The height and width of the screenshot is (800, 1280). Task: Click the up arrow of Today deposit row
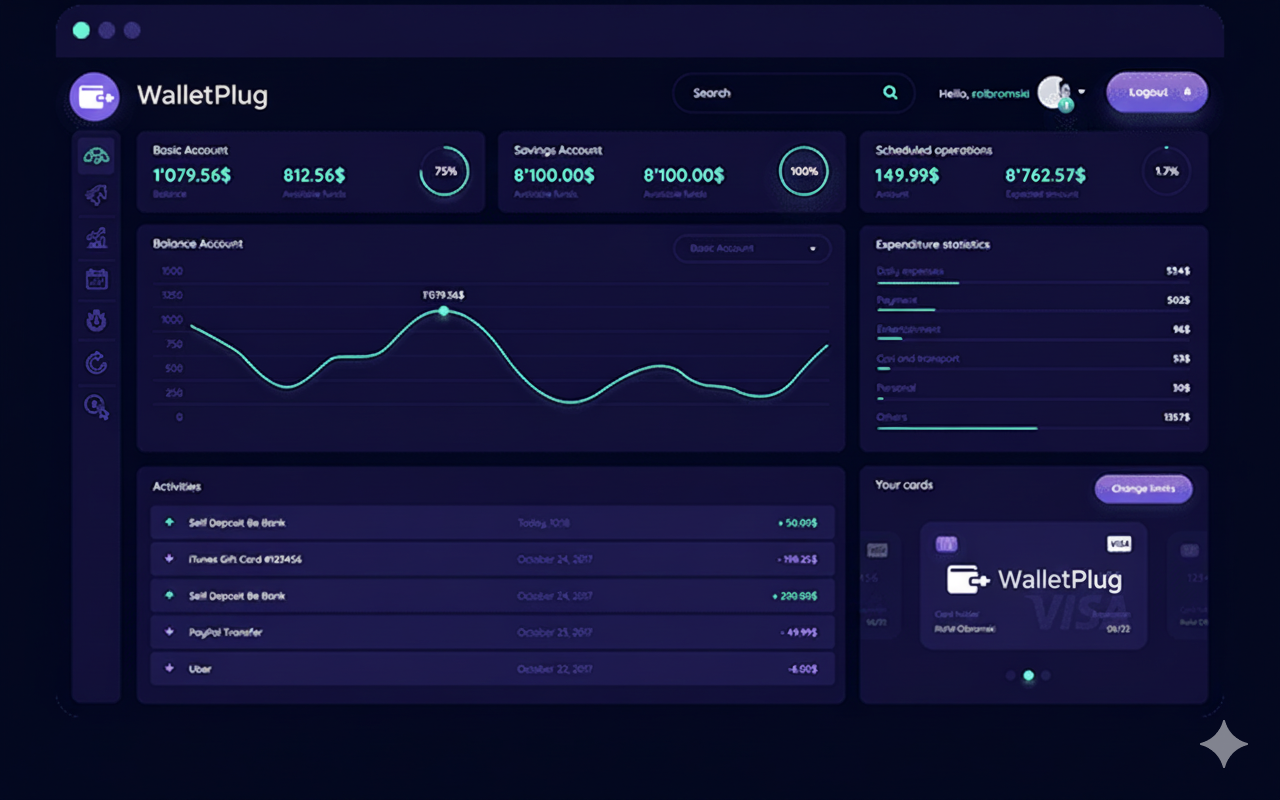[x=169, y=522]
